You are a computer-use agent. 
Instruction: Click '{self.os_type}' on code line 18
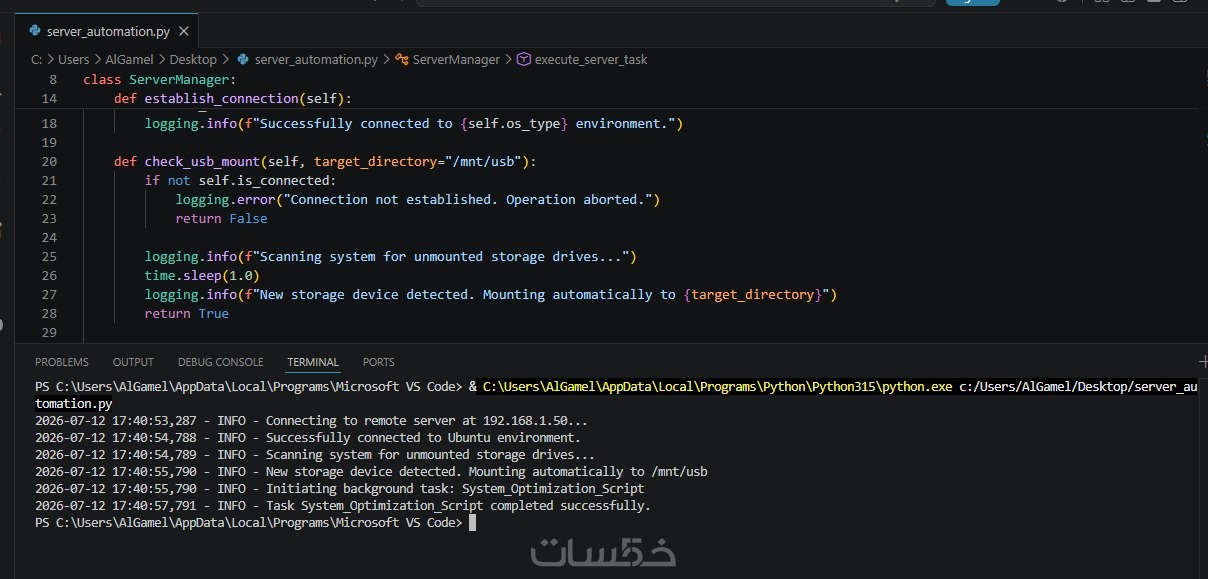pos(514,124)
